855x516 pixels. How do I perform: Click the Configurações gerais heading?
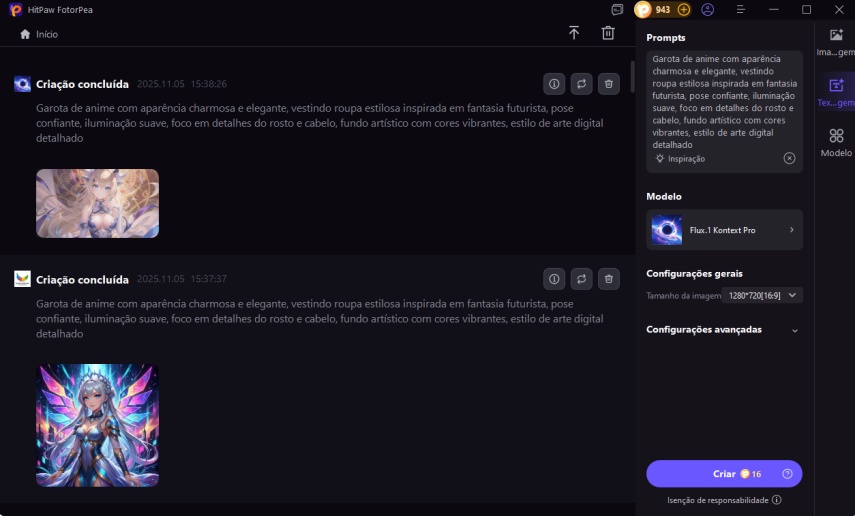click(694, 274)
